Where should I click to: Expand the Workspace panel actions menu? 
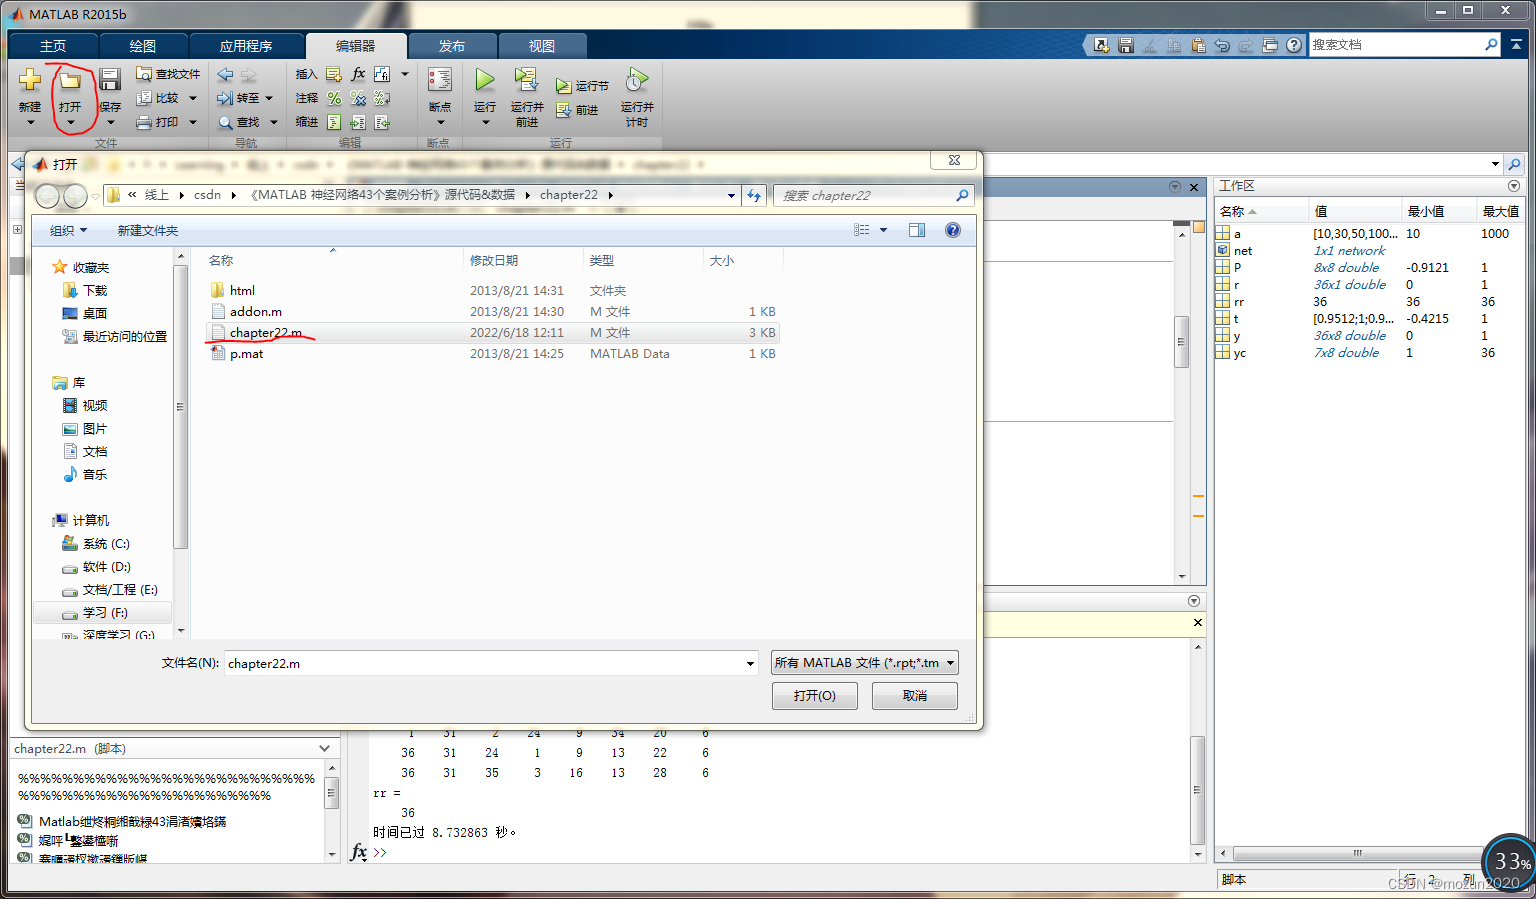pyautogui.click(x=1514, y=186)
